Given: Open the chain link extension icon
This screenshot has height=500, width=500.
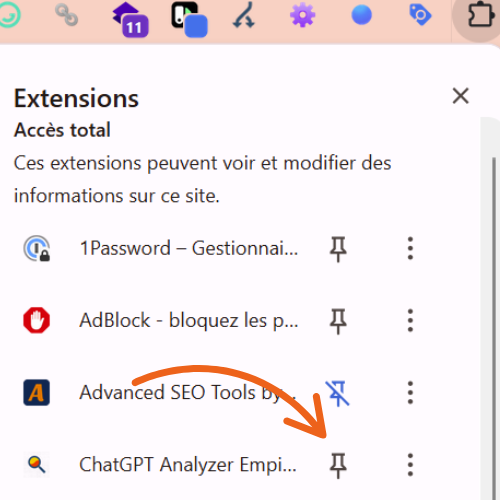Looking at the screenshot, I should tap(66, 15).
